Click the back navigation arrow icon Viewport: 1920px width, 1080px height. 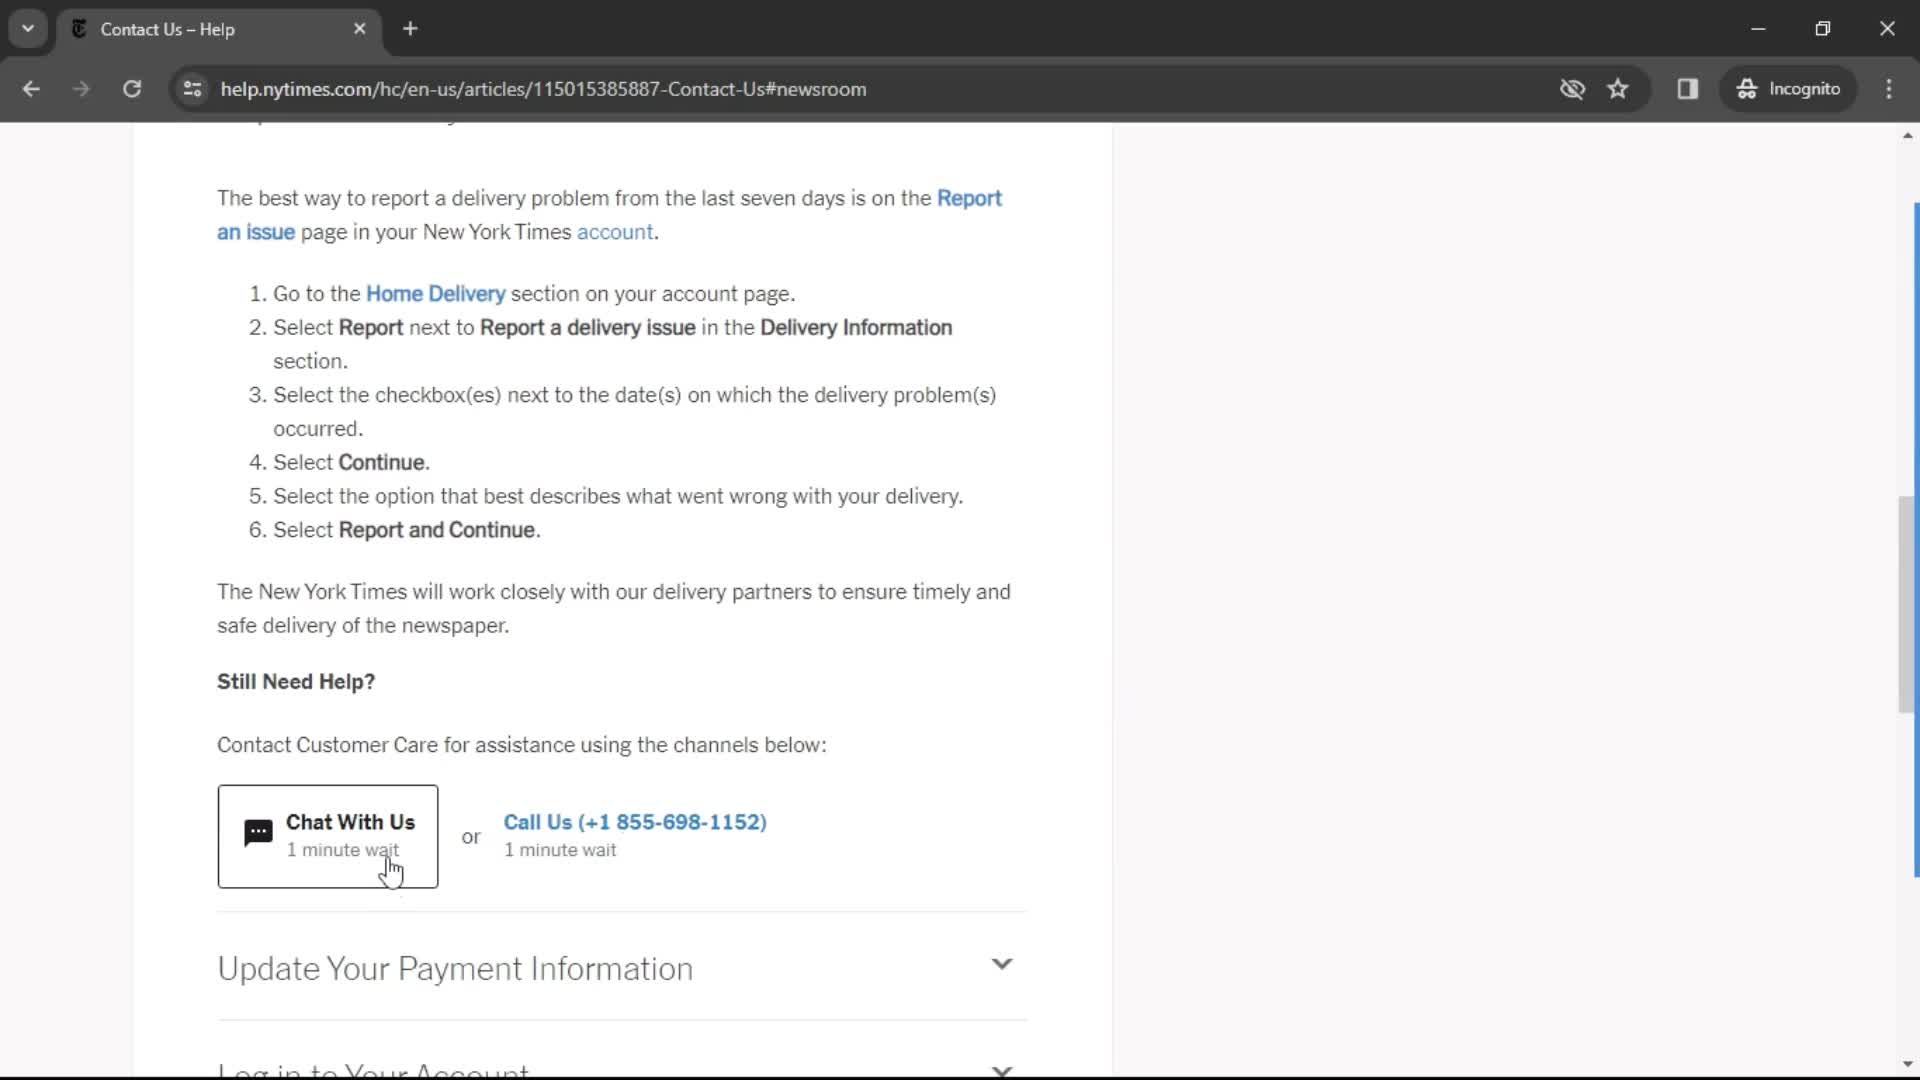32,88
